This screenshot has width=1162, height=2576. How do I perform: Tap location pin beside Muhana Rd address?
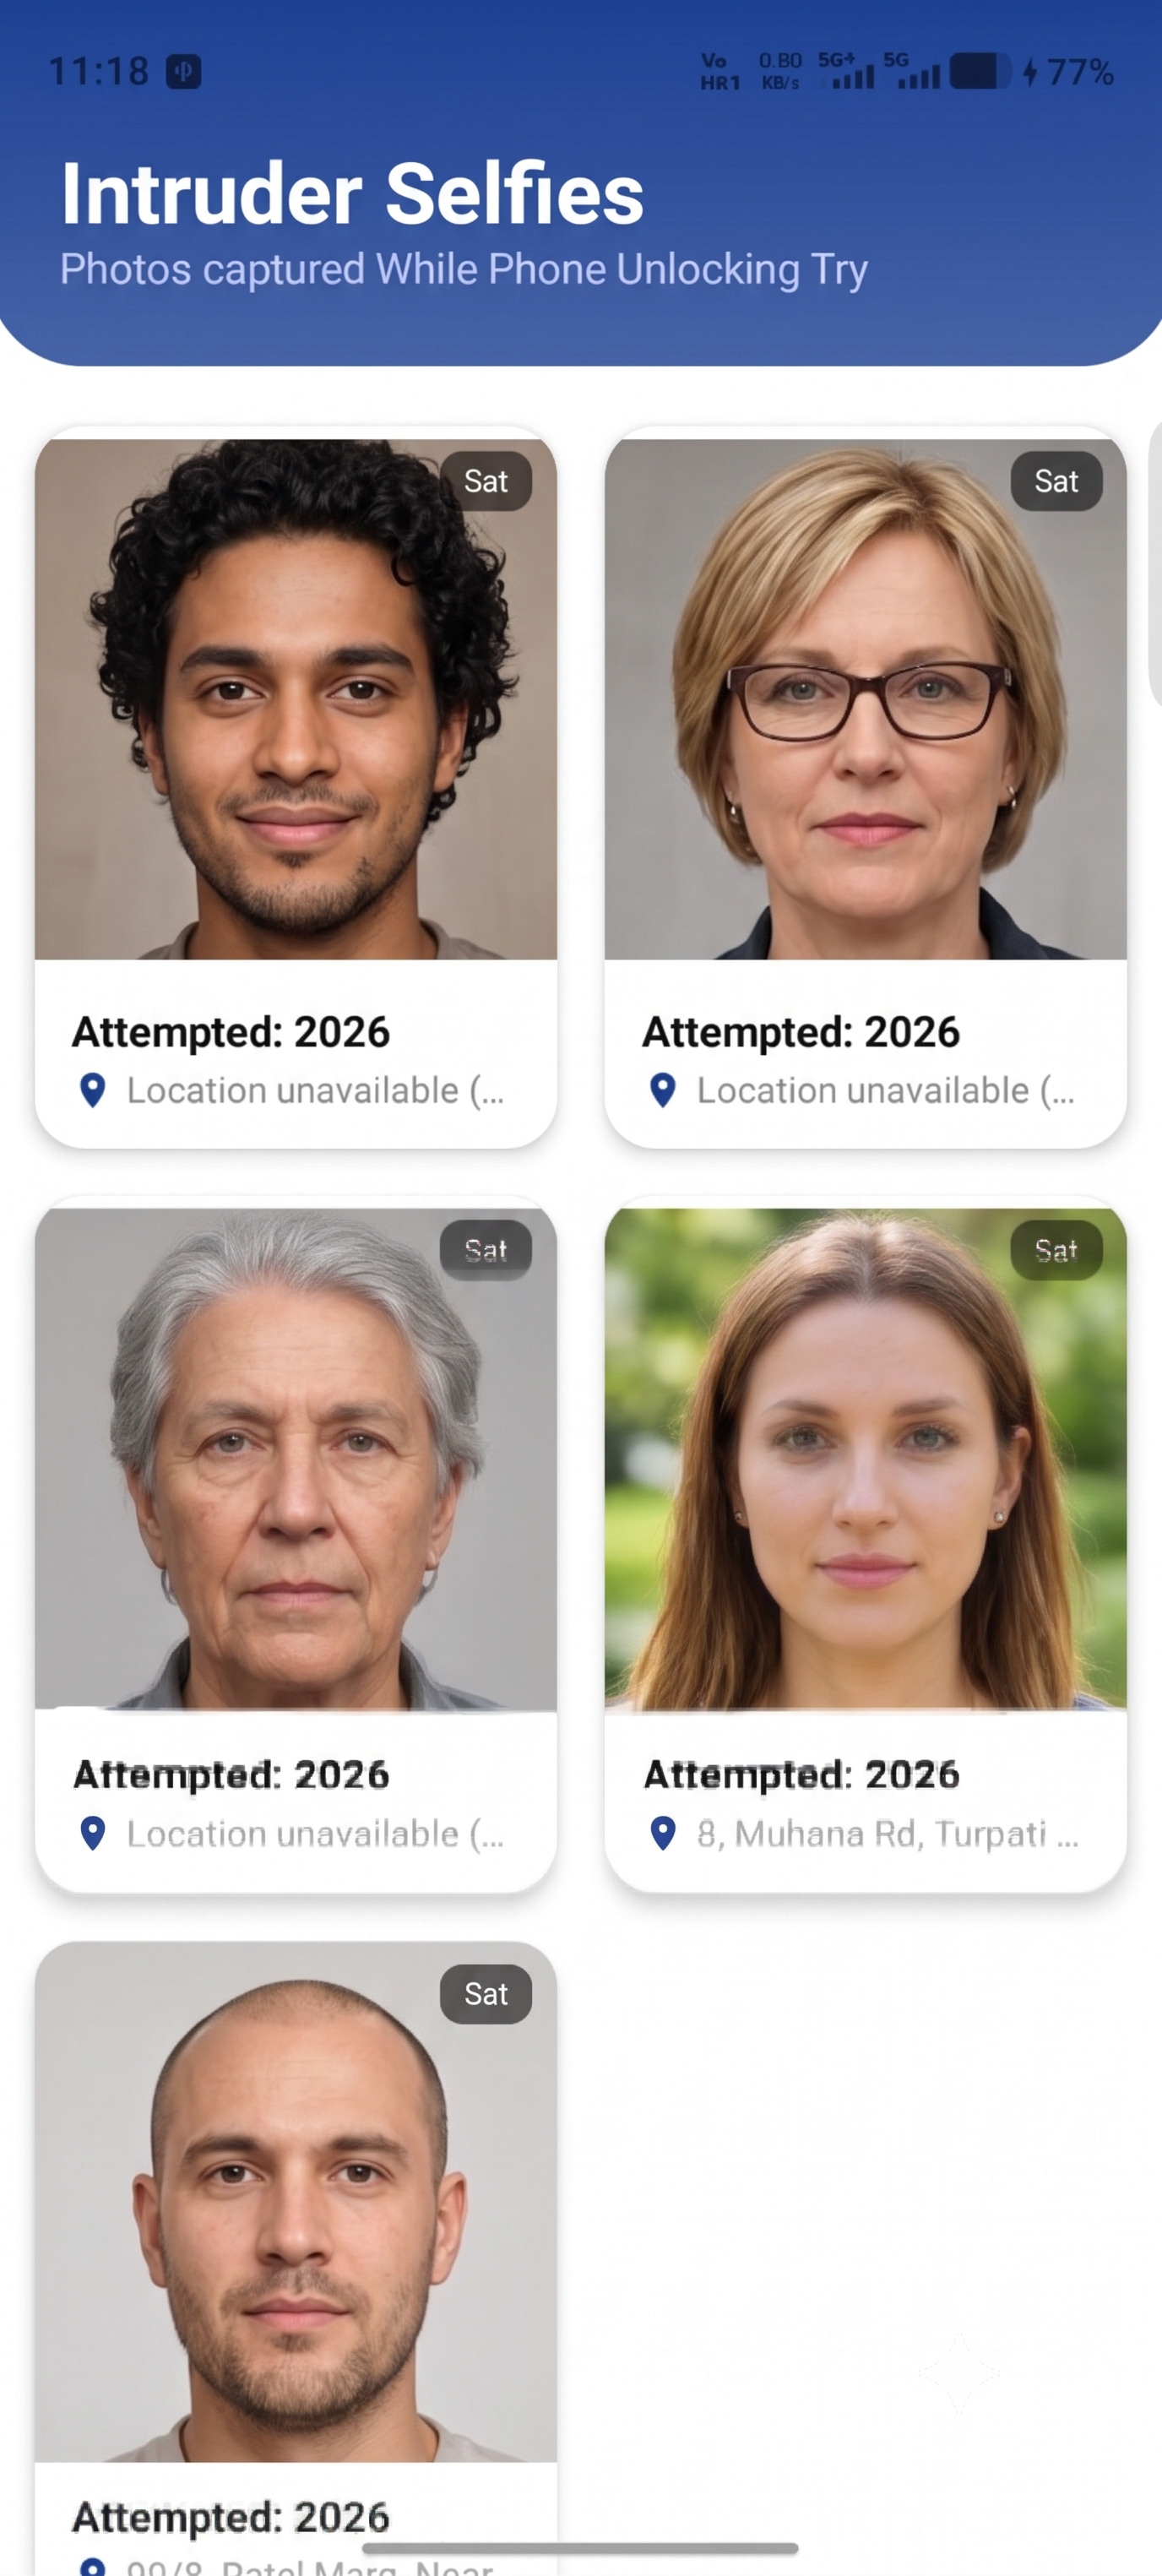point(663,1833)
